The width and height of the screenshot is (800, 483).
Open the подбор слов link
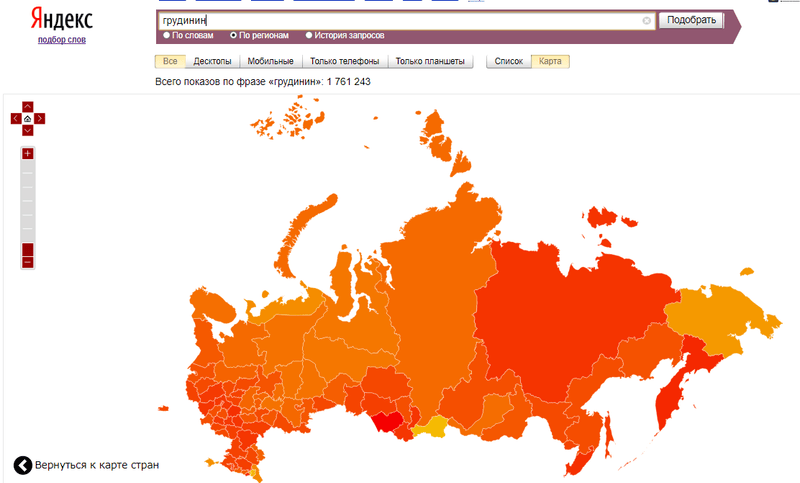tap(62, 40)
